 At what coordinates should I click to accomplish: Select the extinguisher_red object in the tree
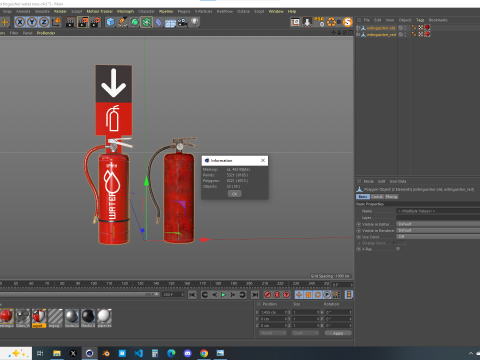coord(382,34)
